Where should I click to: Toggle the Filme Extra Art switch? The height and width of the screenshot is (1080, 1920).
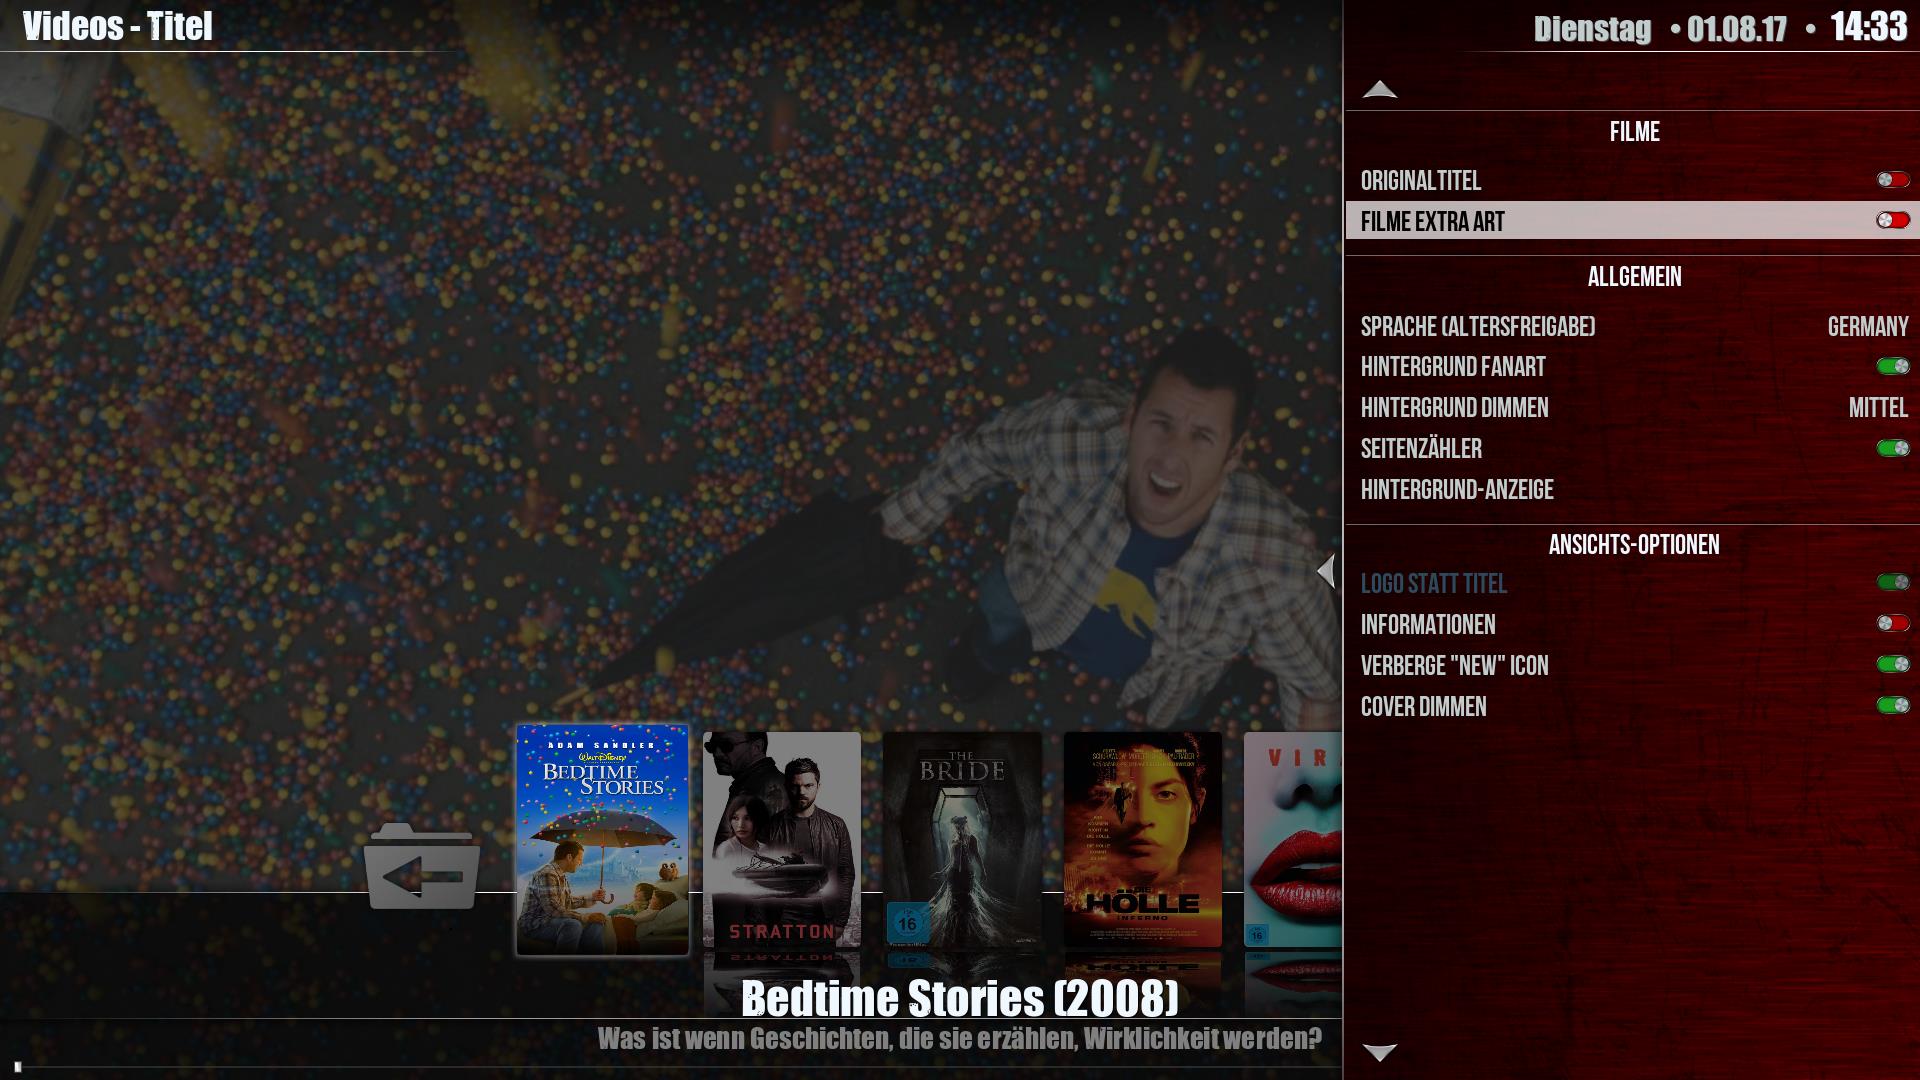[x=1893, y=220]
